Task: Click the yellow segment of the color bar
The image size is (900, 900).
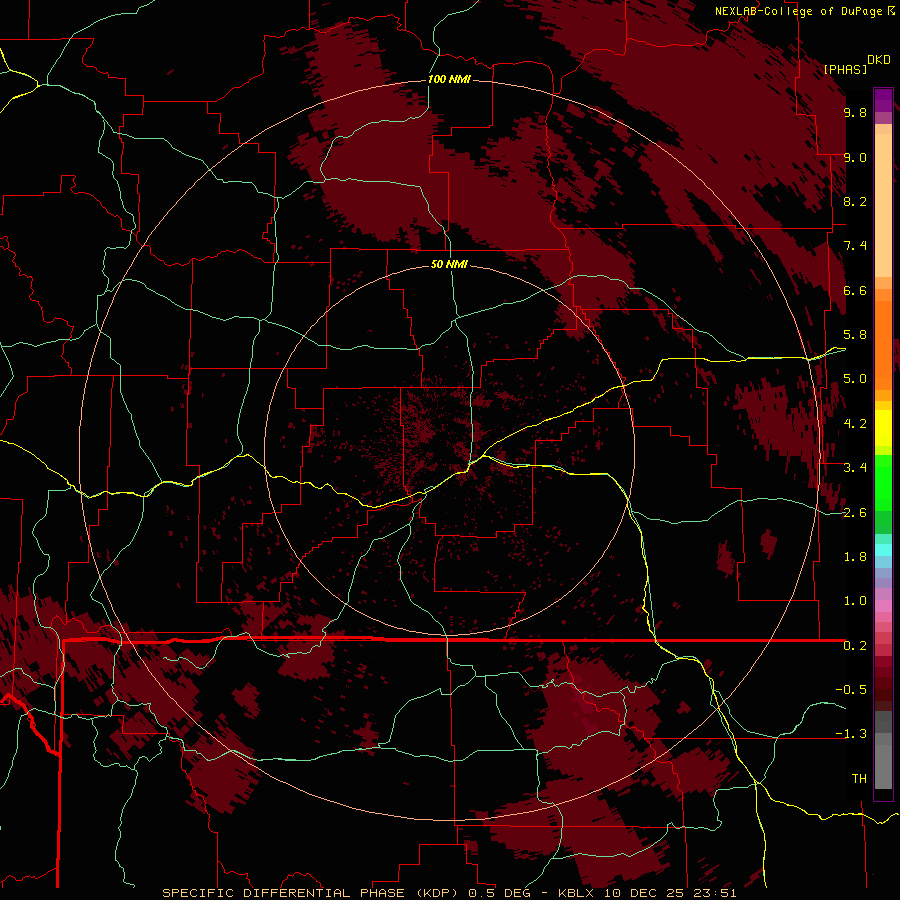Action: [883, 428]
